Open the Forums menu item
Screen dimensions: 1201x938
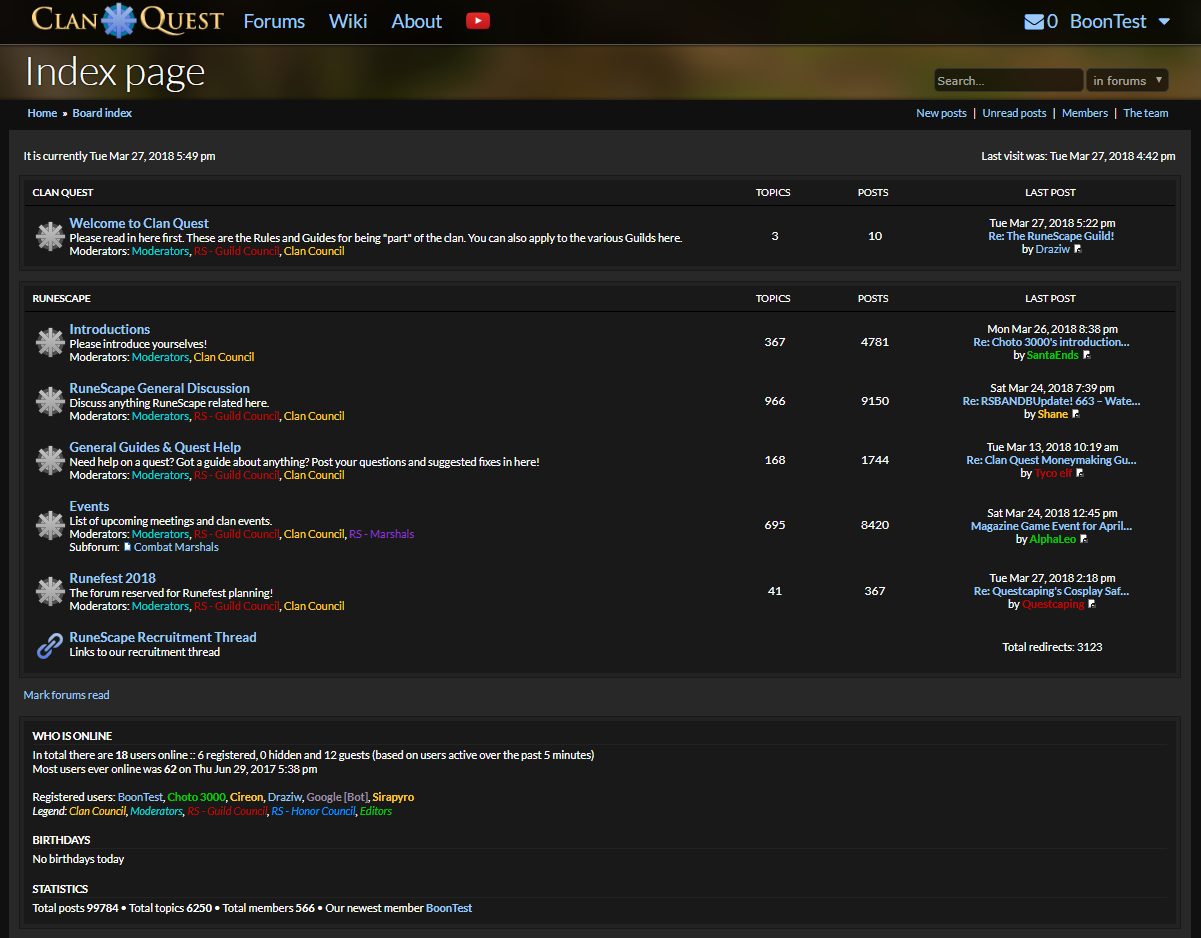(274, 21)
